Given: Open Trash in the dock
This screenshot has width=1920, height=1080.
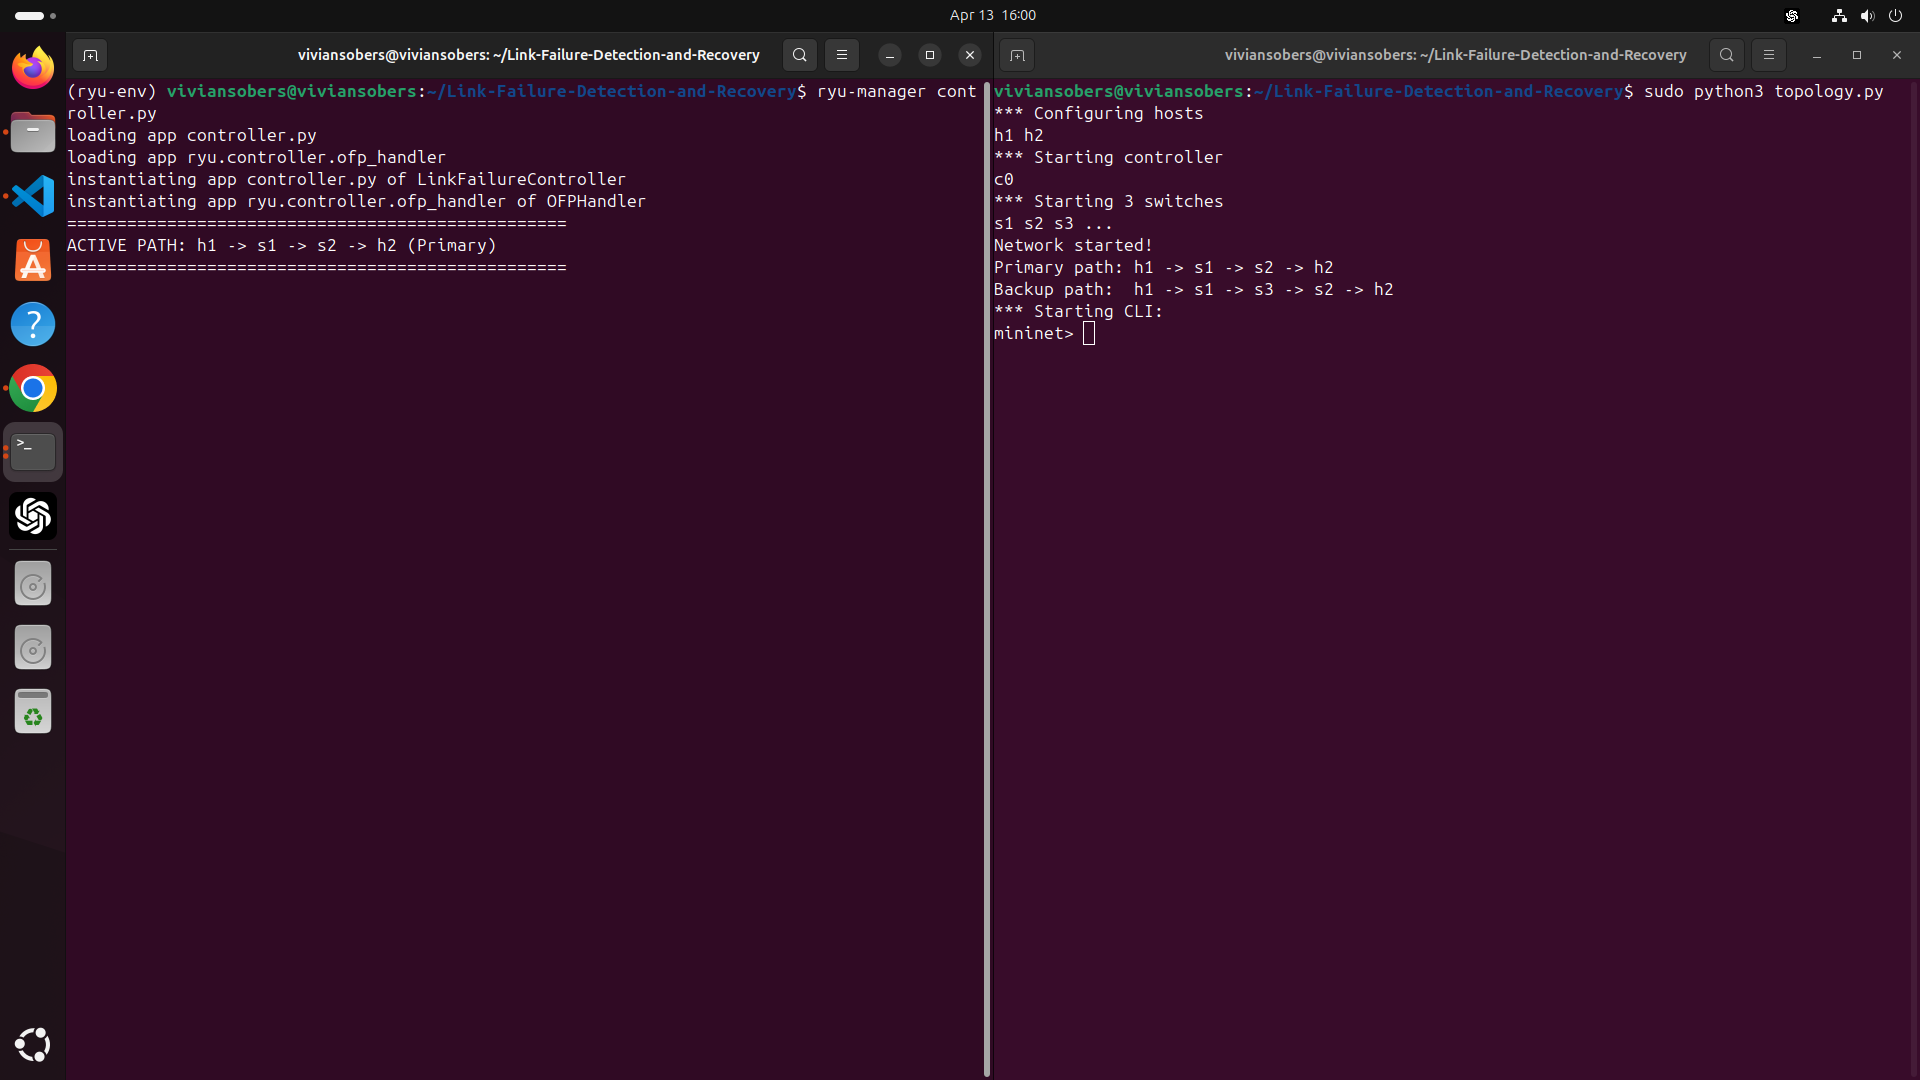Looking at the screenshot, I should (x=33, y=712).
